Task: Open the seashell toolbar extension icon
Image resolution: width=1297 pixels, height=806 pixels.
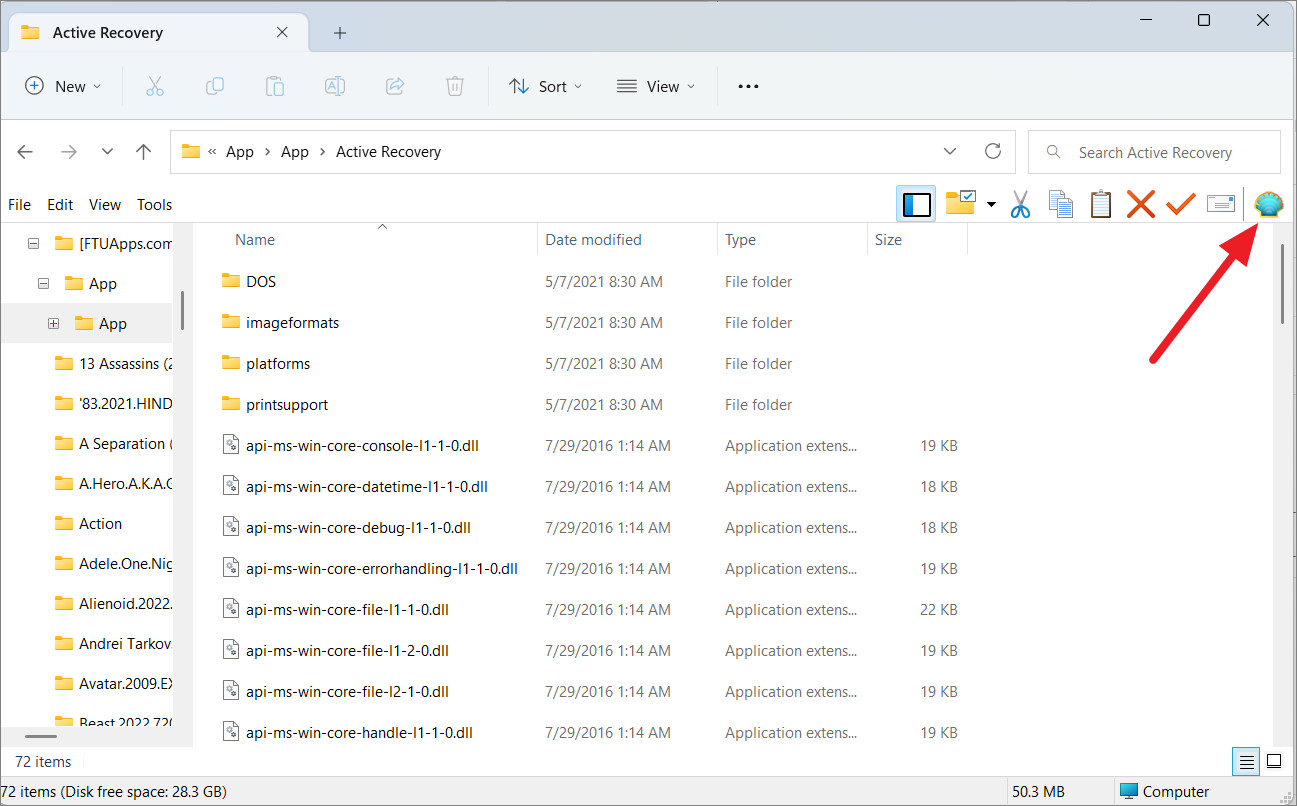Action: coord(1268,204)
